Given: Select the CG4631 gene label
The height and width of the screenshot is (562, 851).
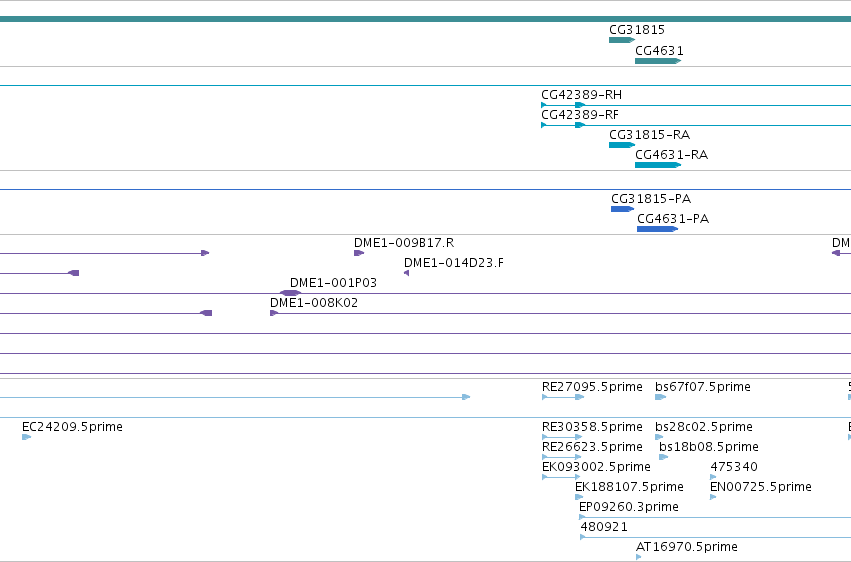Looking at the screenshot, I should [659, 50].
